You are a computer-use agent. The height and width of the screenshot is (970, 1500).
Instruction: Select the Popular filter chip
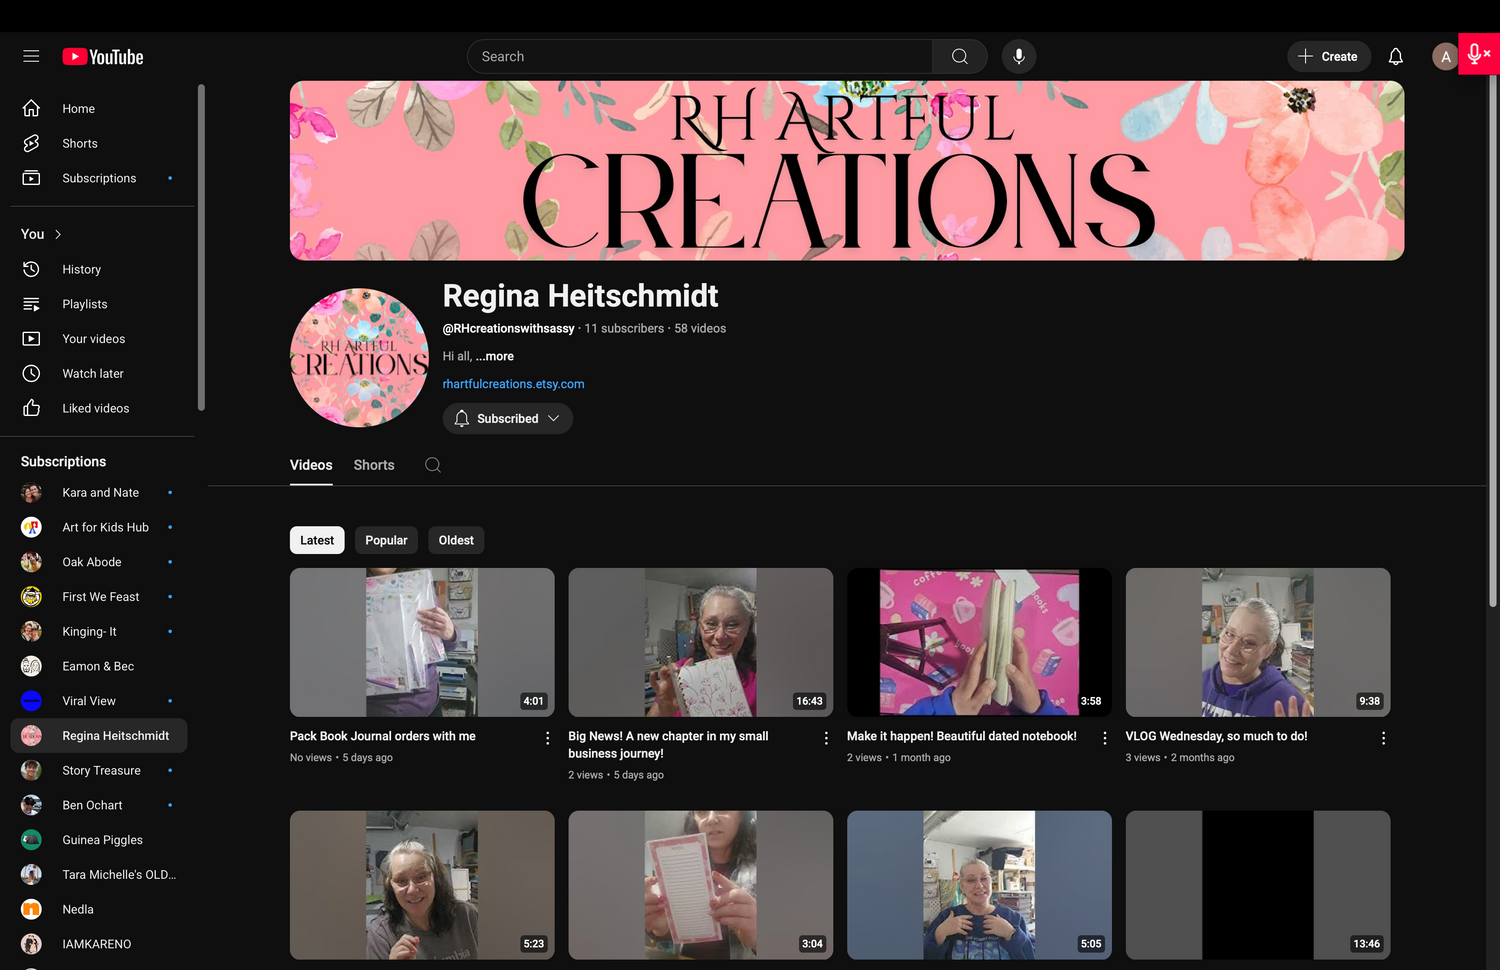click(386, 540)
